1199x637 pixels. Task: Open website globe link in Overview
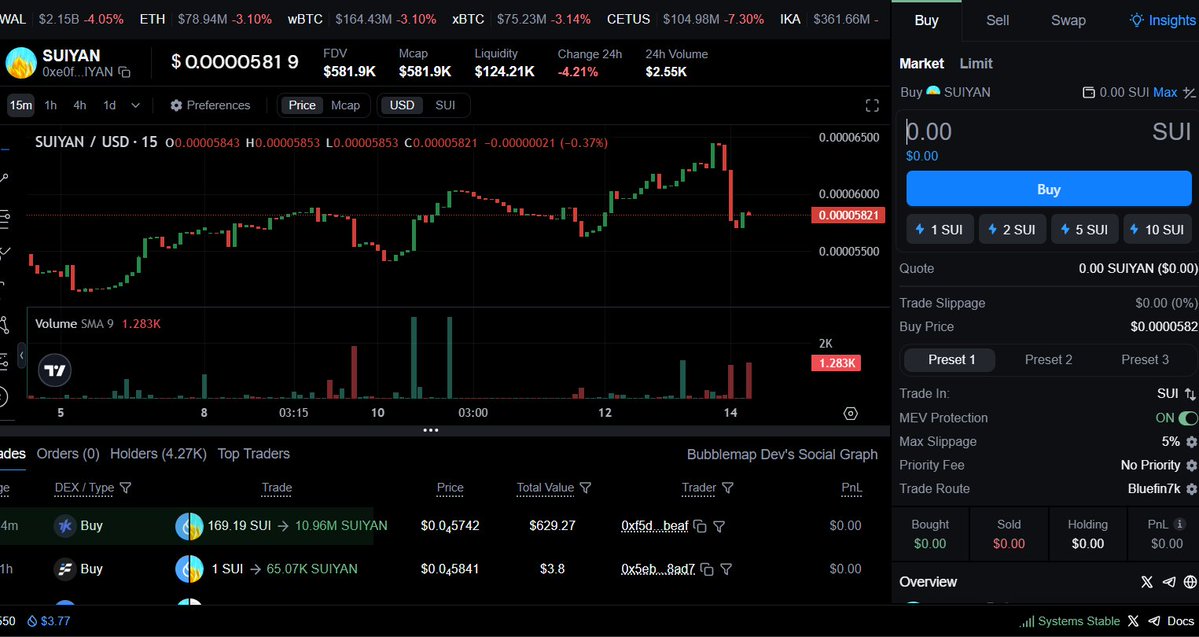[1190, 582]
